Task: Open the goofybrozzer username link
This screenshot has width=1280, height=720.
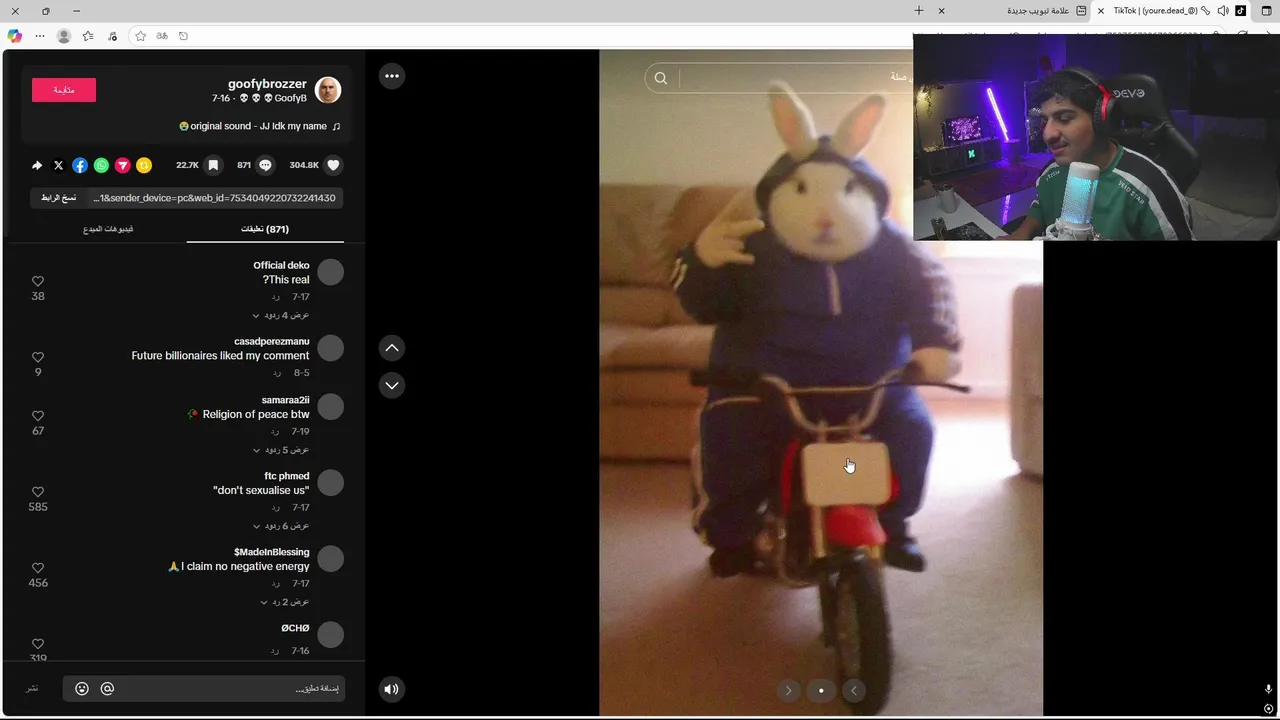Action: tap(267, 84)
